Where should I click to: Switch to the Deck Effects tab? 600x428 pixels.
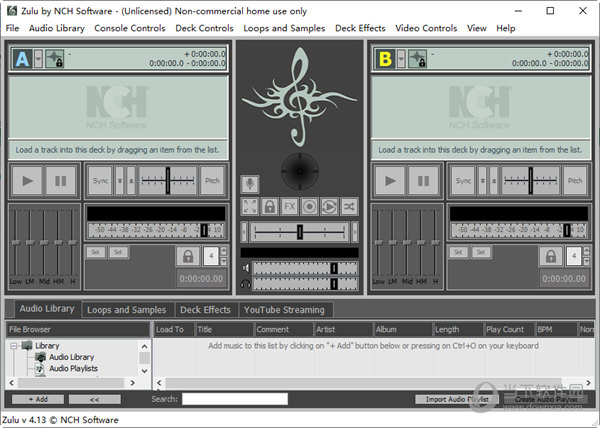[205, 310]
